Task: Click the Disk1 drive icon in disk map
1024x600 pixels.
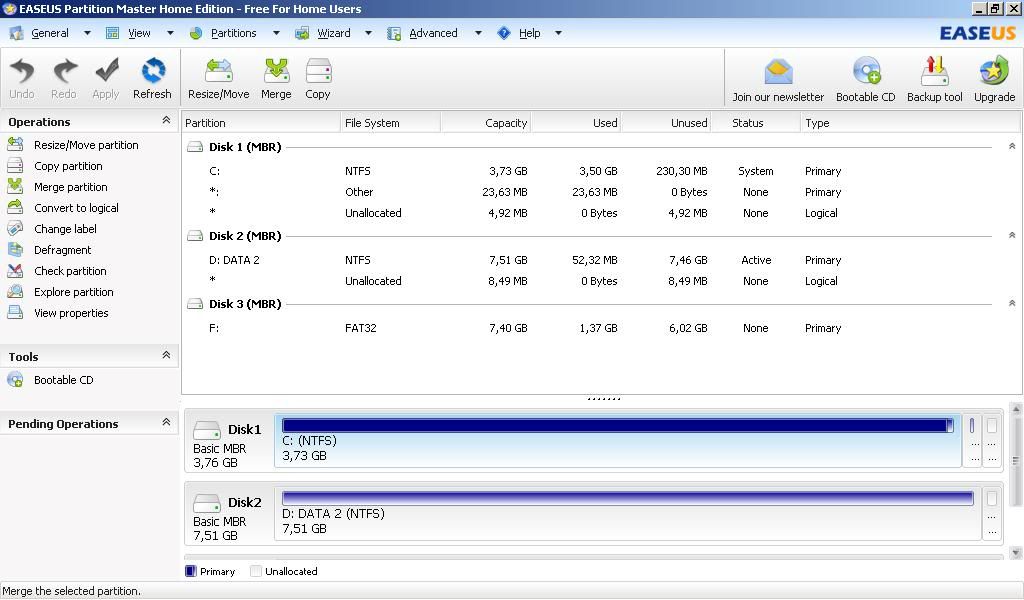Action: 207,430
